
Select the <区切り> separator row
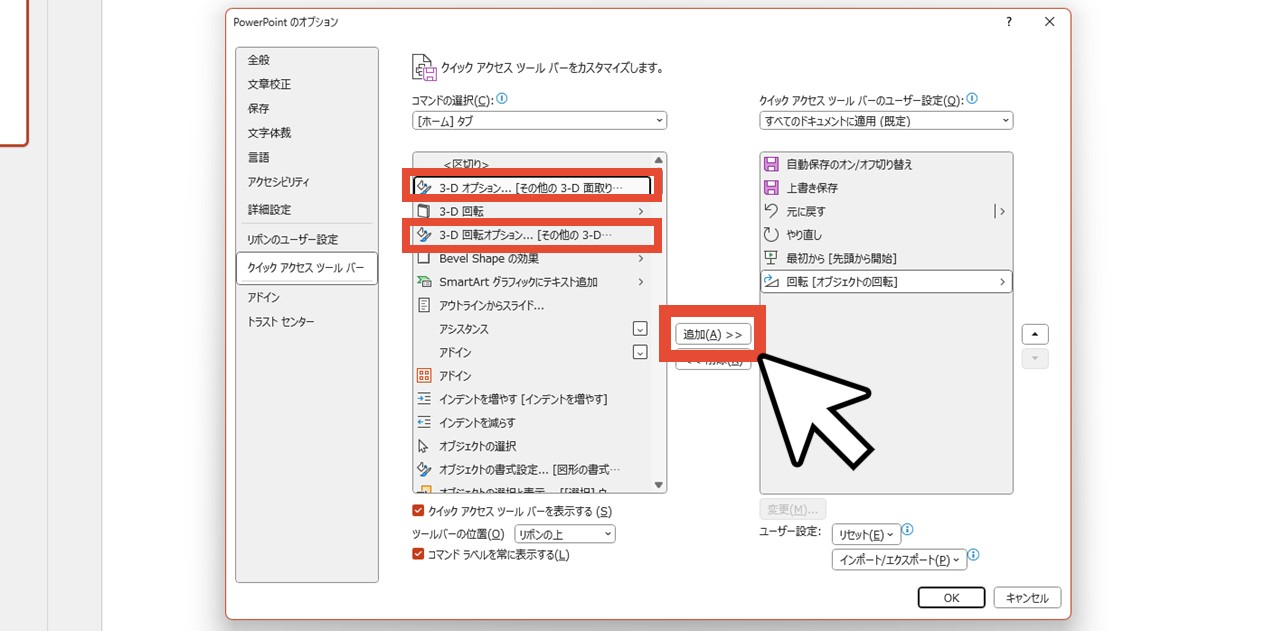[531, 164]
